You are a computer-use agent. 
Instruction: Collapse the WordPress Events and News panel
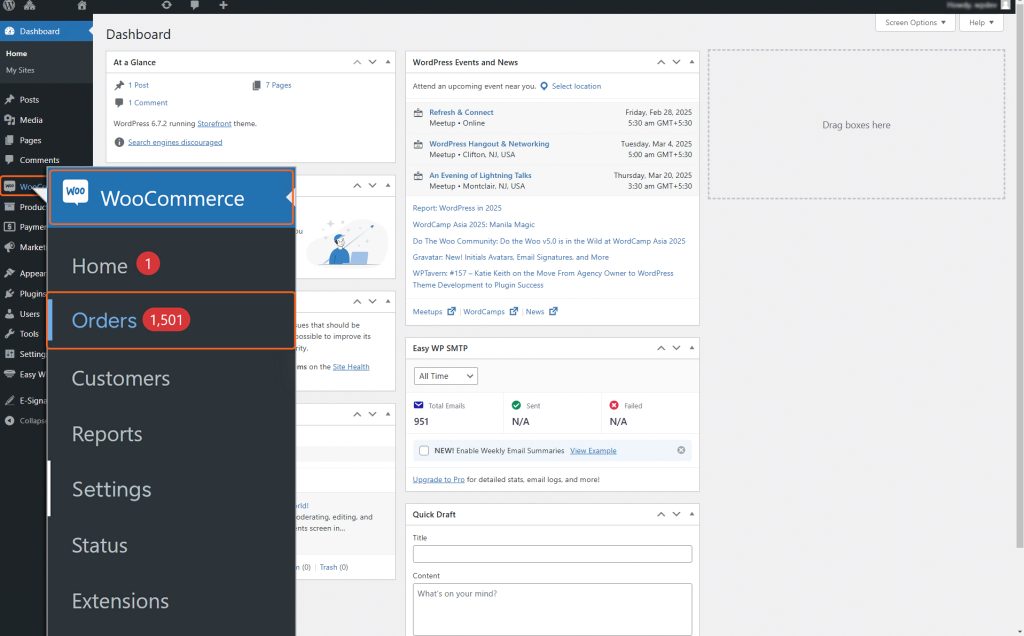(x=690, y=62)
